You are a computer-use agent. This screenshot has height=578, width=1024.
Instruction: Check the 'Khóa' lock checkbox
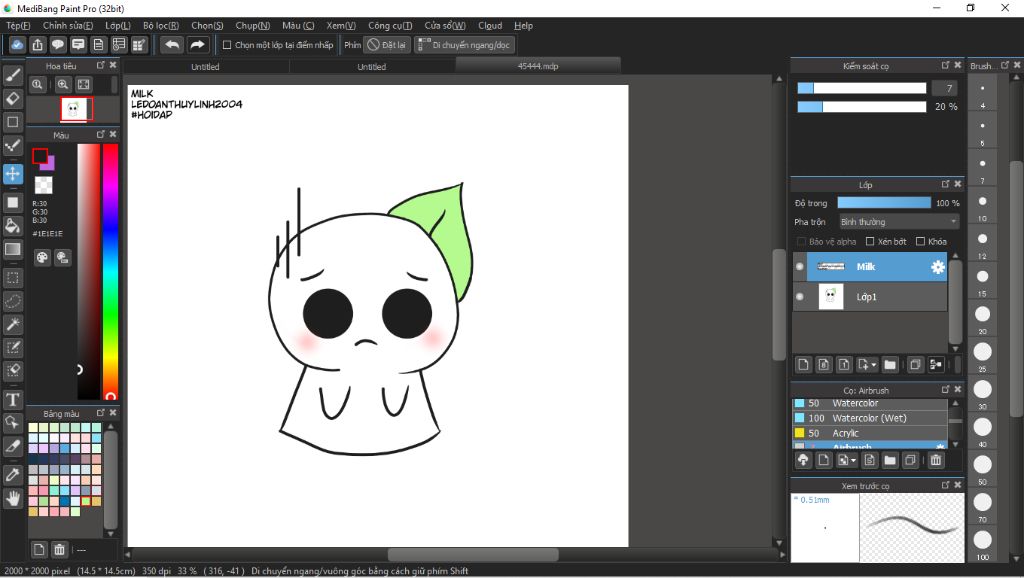point(921,241)
